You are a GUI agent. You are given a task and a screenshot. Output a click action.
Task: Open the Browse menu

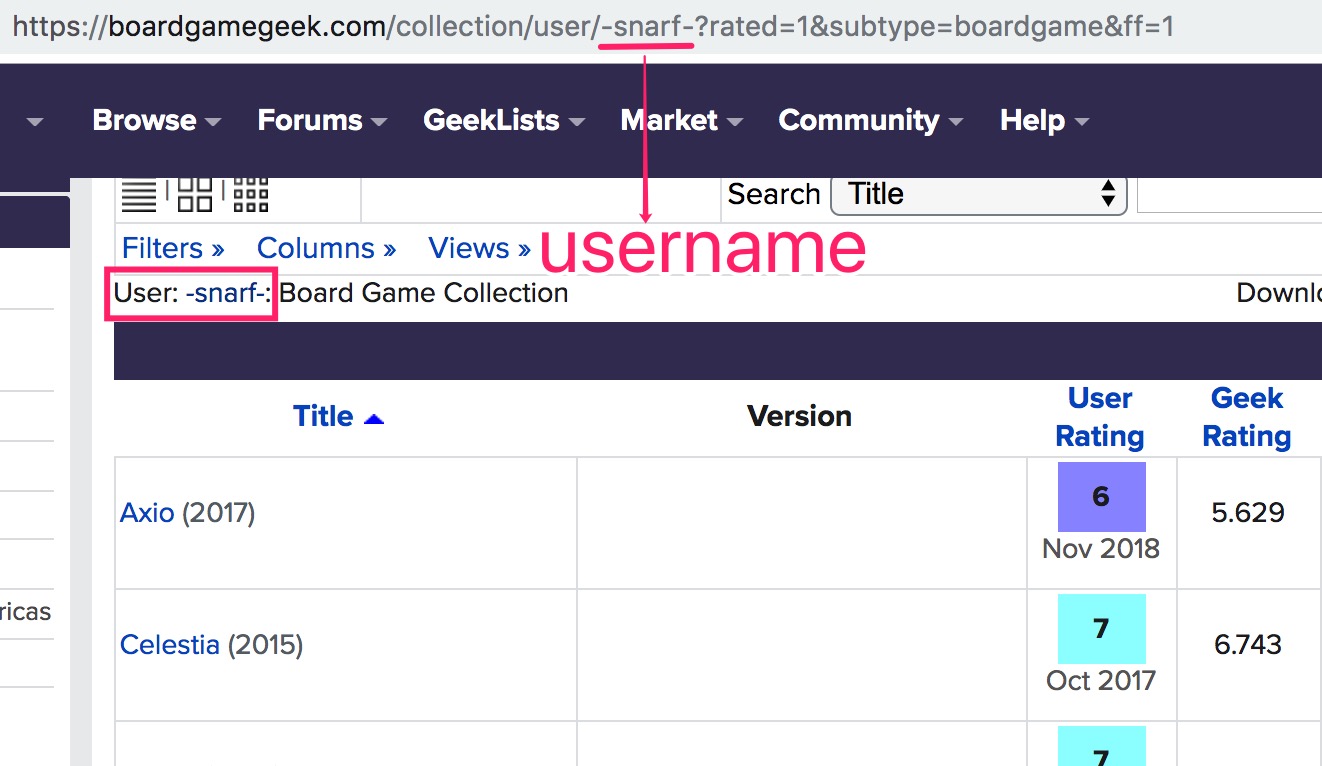[x=156, y=120]
